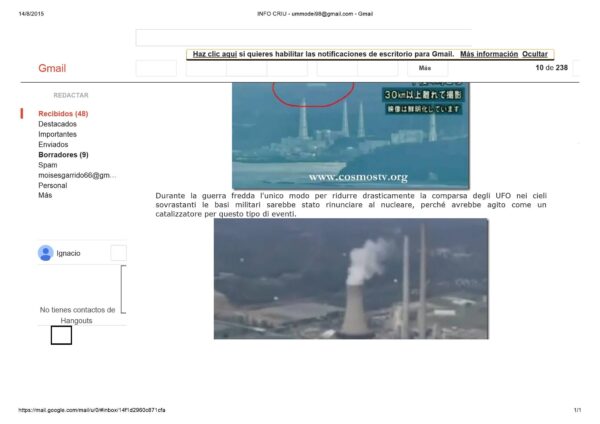The height and width of the screenshot is (424, 600).
Task: Open the Enviados folder
Action: click(x=53, y=145)
